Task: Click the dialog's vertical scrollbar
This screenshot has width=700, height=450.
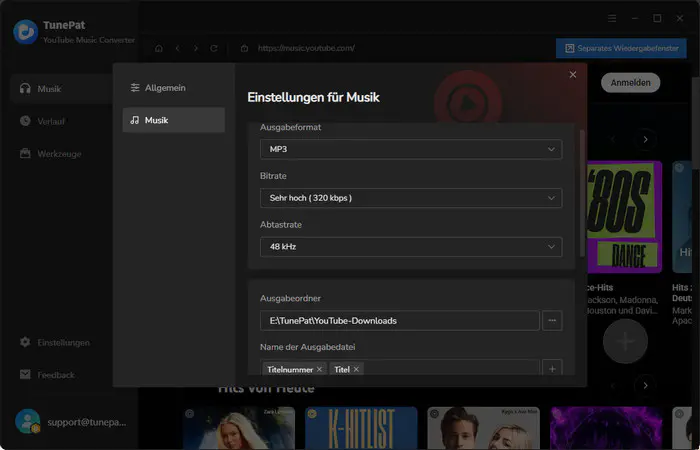Action: click(x=582, y=193)
